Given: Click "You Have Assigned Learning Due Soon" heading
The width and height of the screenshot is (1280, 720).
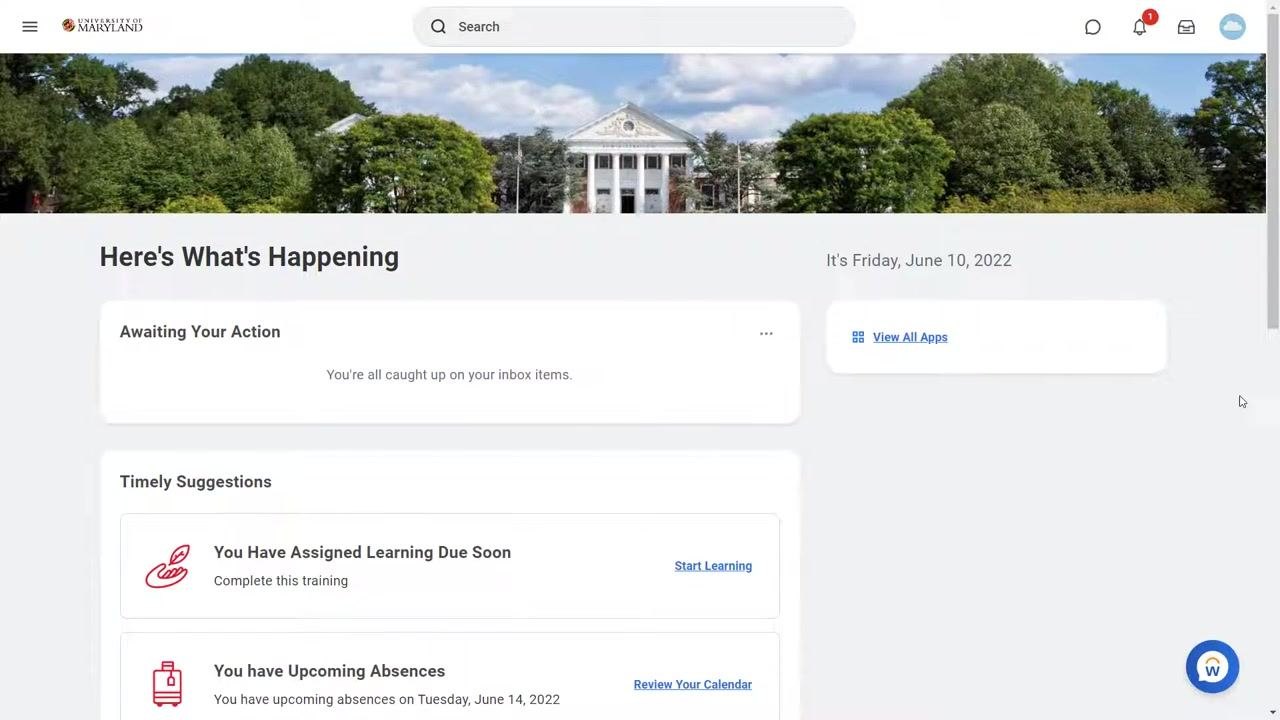Looking at the screenshot, I should pyautogui.click(x=362, y=552).
